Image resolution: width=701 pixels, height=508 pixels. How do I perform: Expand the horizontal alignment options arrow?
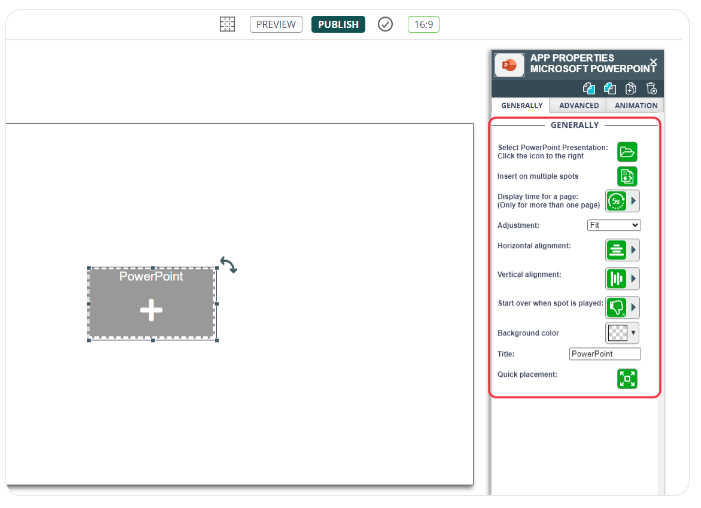pyautogui.click(x=633, y=250)
